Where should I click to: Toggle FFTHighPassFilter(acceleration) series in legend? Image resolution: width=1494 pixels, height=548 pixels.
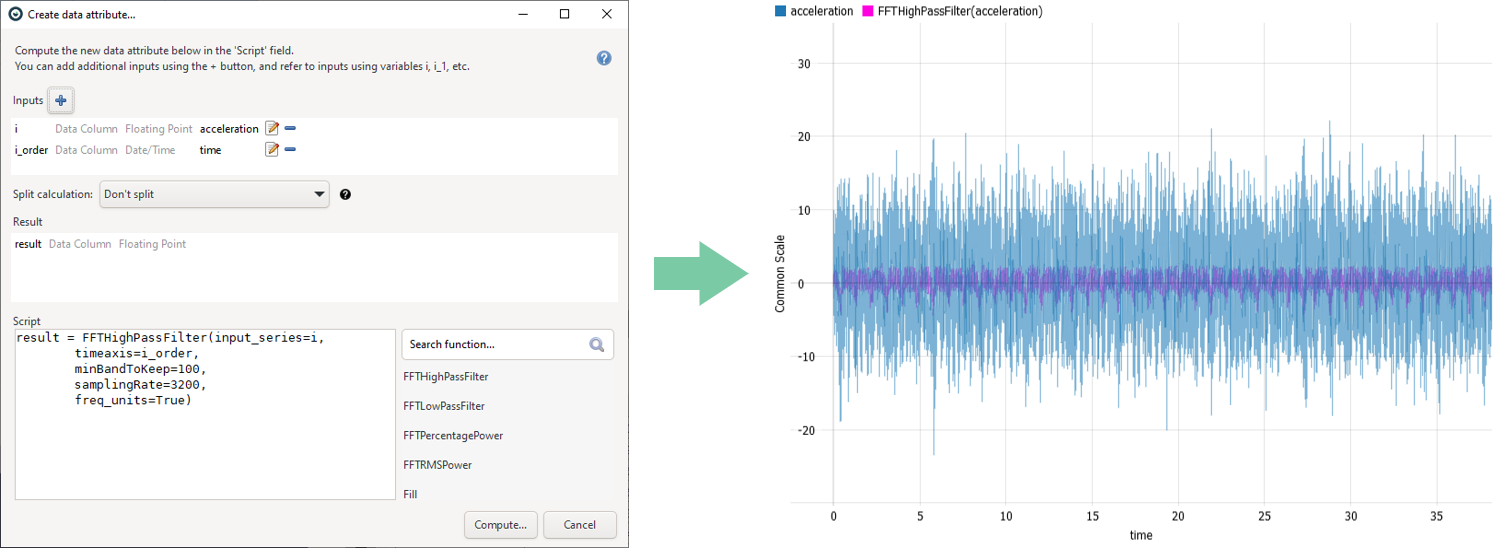pyautogui.click(x=950, y=11)
